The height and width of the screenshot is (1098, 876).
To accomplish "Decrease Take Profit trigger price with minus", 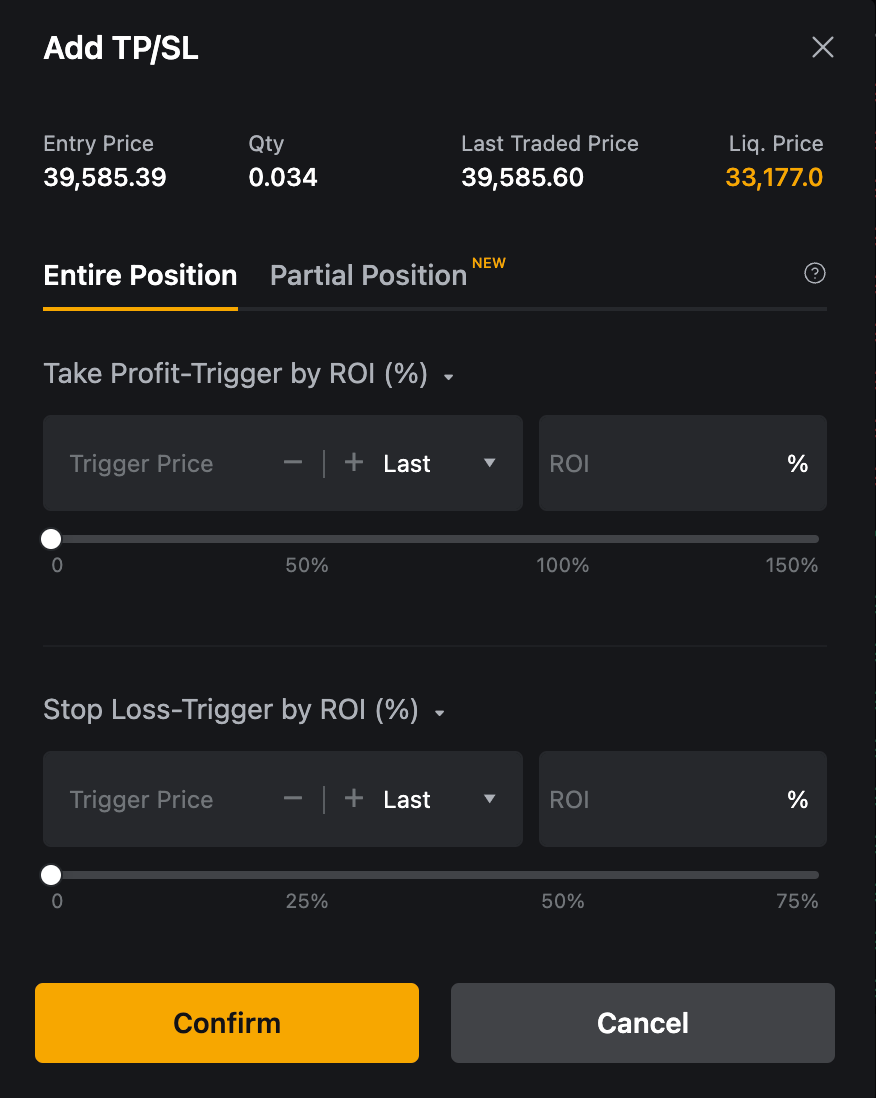I will [293, 463].
